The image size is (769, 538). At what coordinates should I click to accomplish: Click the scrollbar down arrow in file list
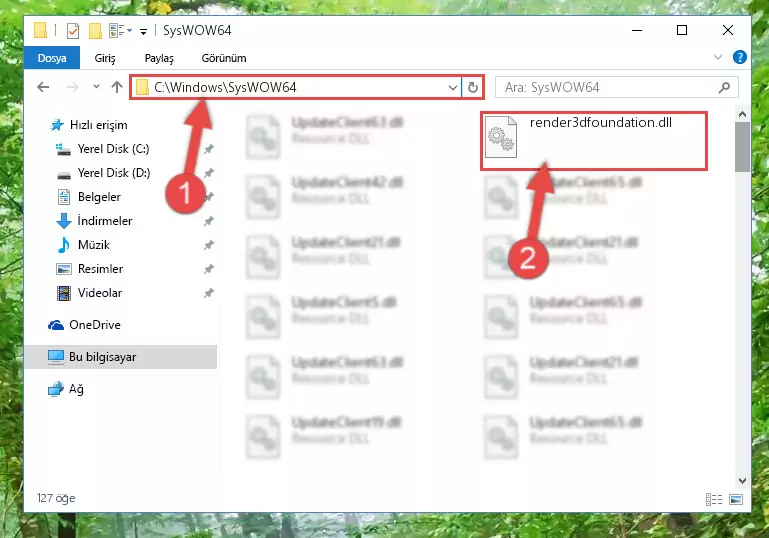[742, 481]
